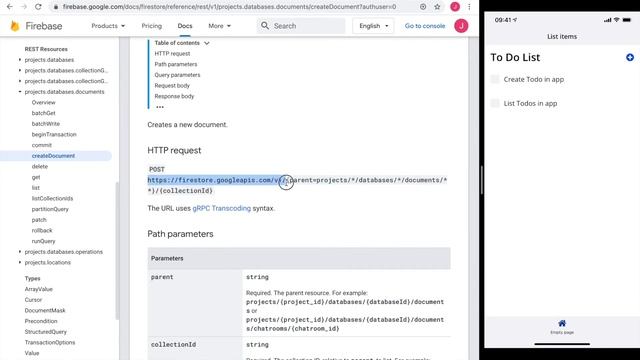Open the More dropdown menu
The width and height of the screenshot is (640, 360).
[x=220, y=26]
